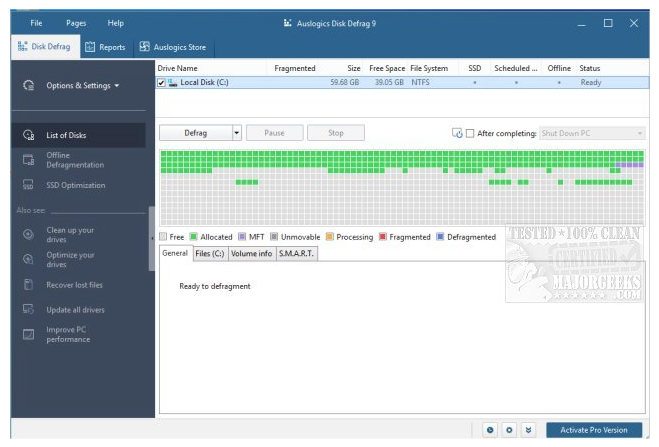659x447 pixels.
Task: Open the Pages menu
Action: pyautogui.click(x=76, y=23)
